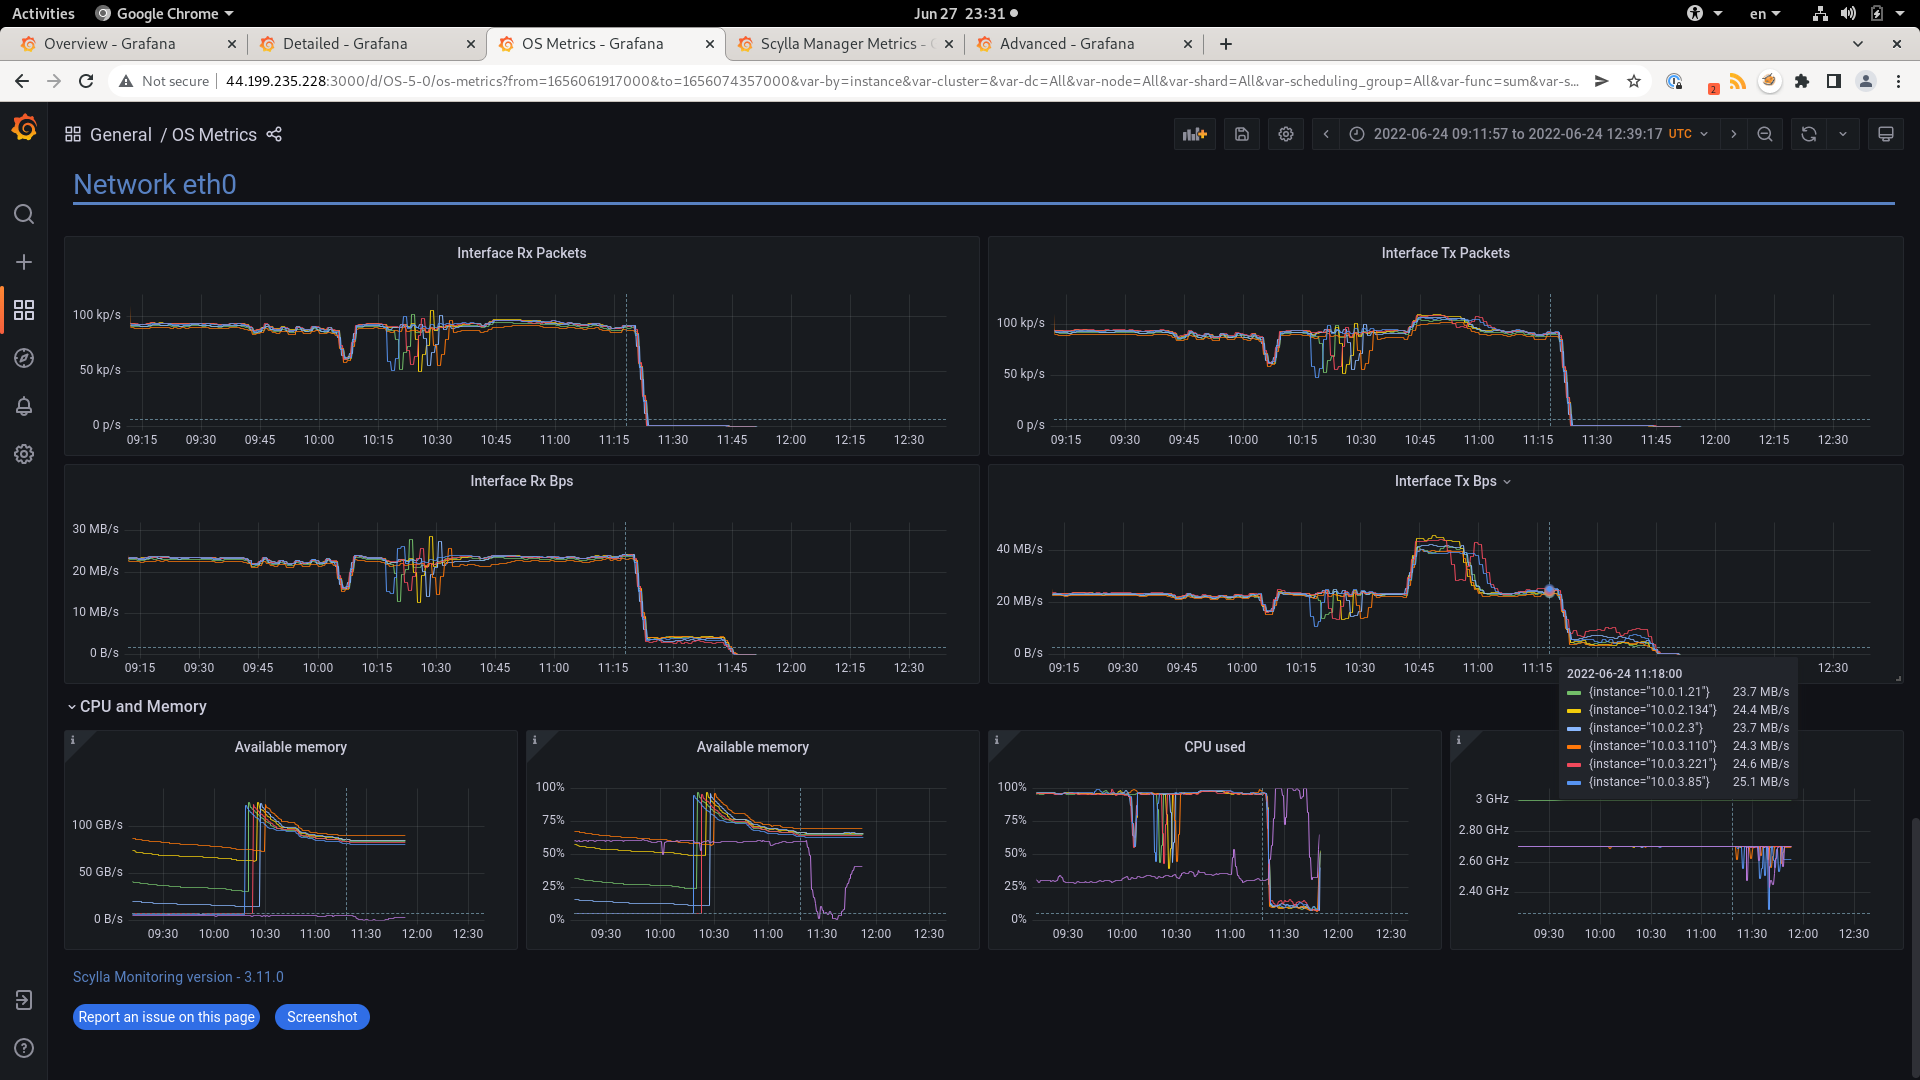Open the Grafana search sidebar icon

tap(24, 214)
